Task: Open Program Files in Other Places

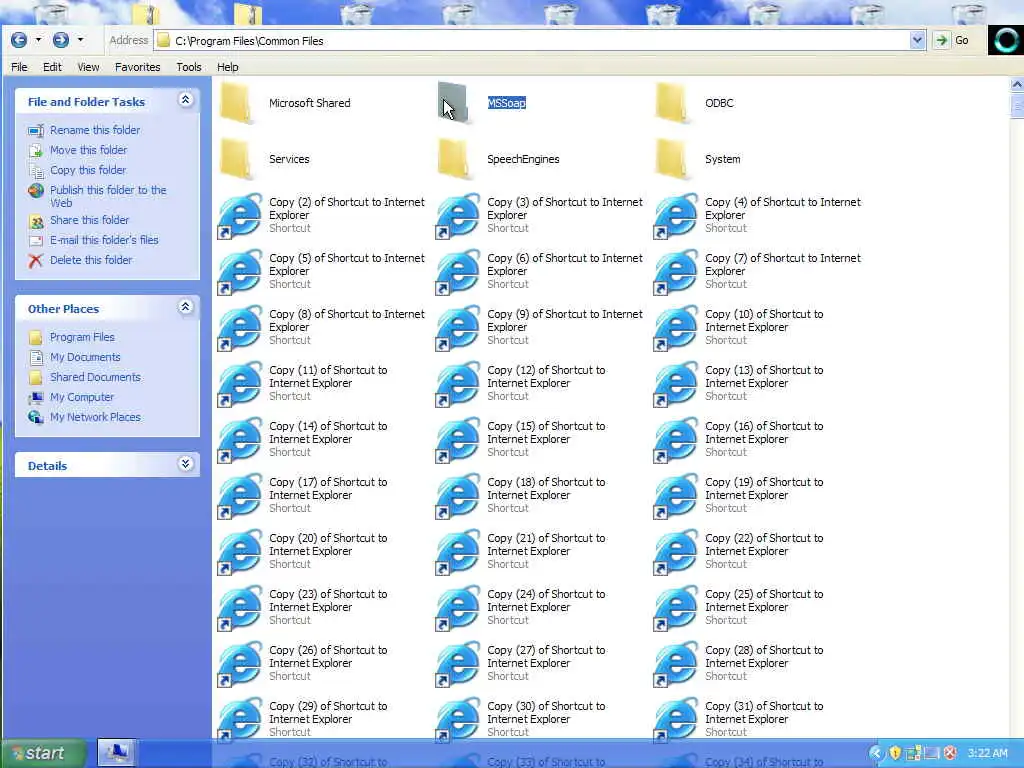Action: click(x=82, y=337)
